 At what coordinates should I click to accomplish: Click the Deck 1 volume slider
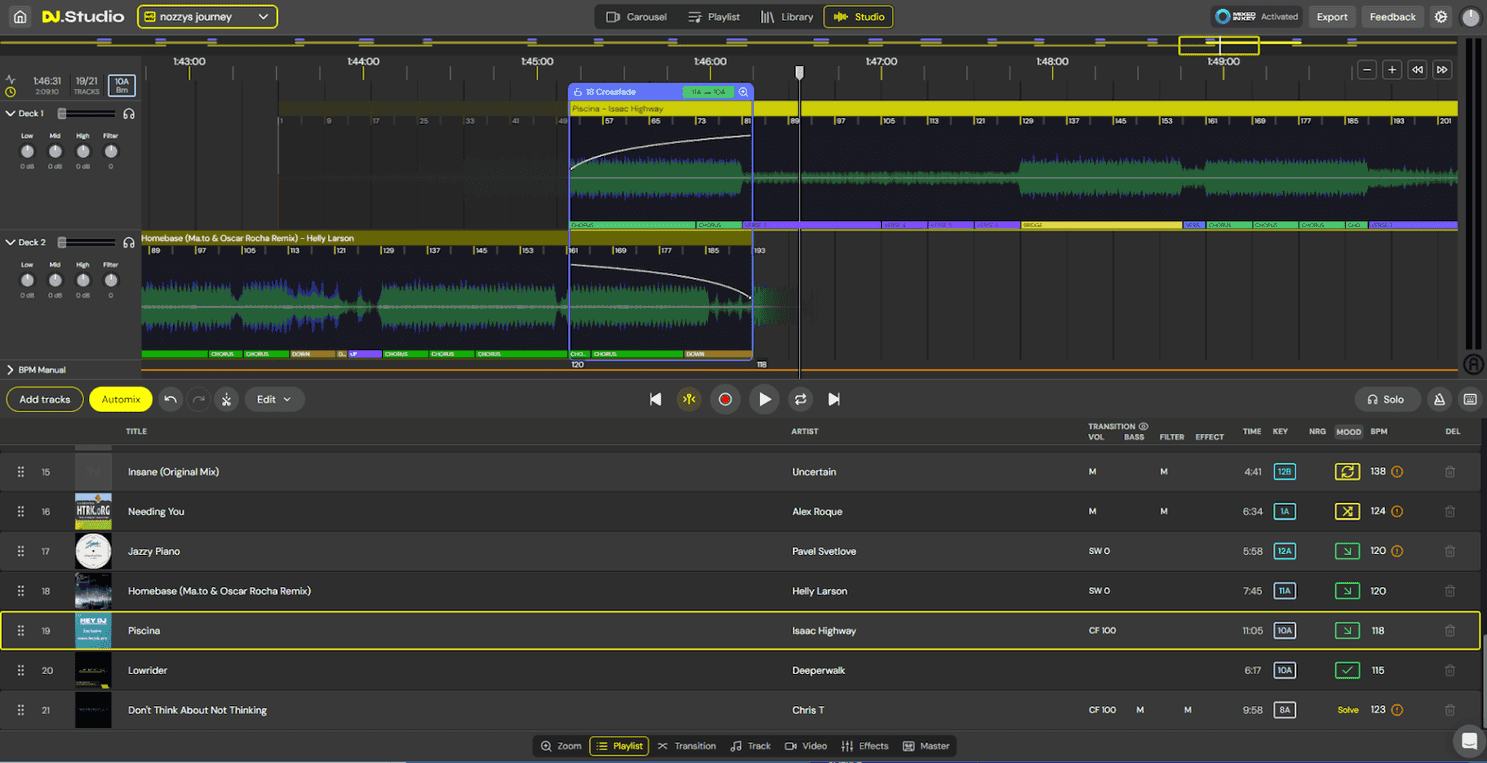pyautogui.click(x=87, y=114)
